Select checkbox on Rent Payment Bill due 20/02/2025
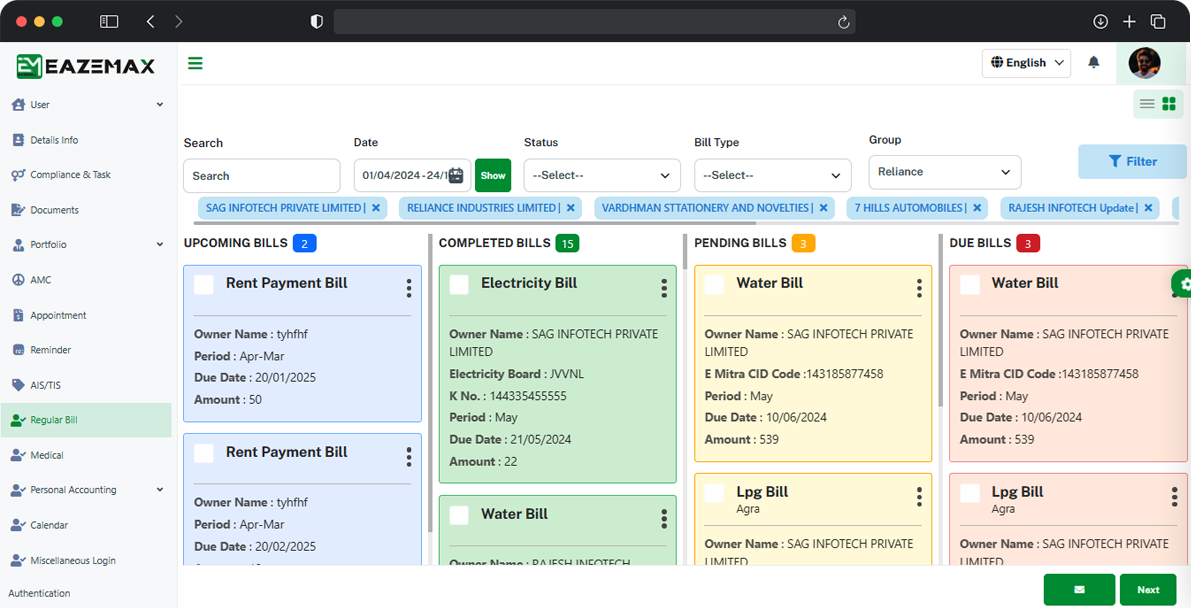 [x=204, y=453]
